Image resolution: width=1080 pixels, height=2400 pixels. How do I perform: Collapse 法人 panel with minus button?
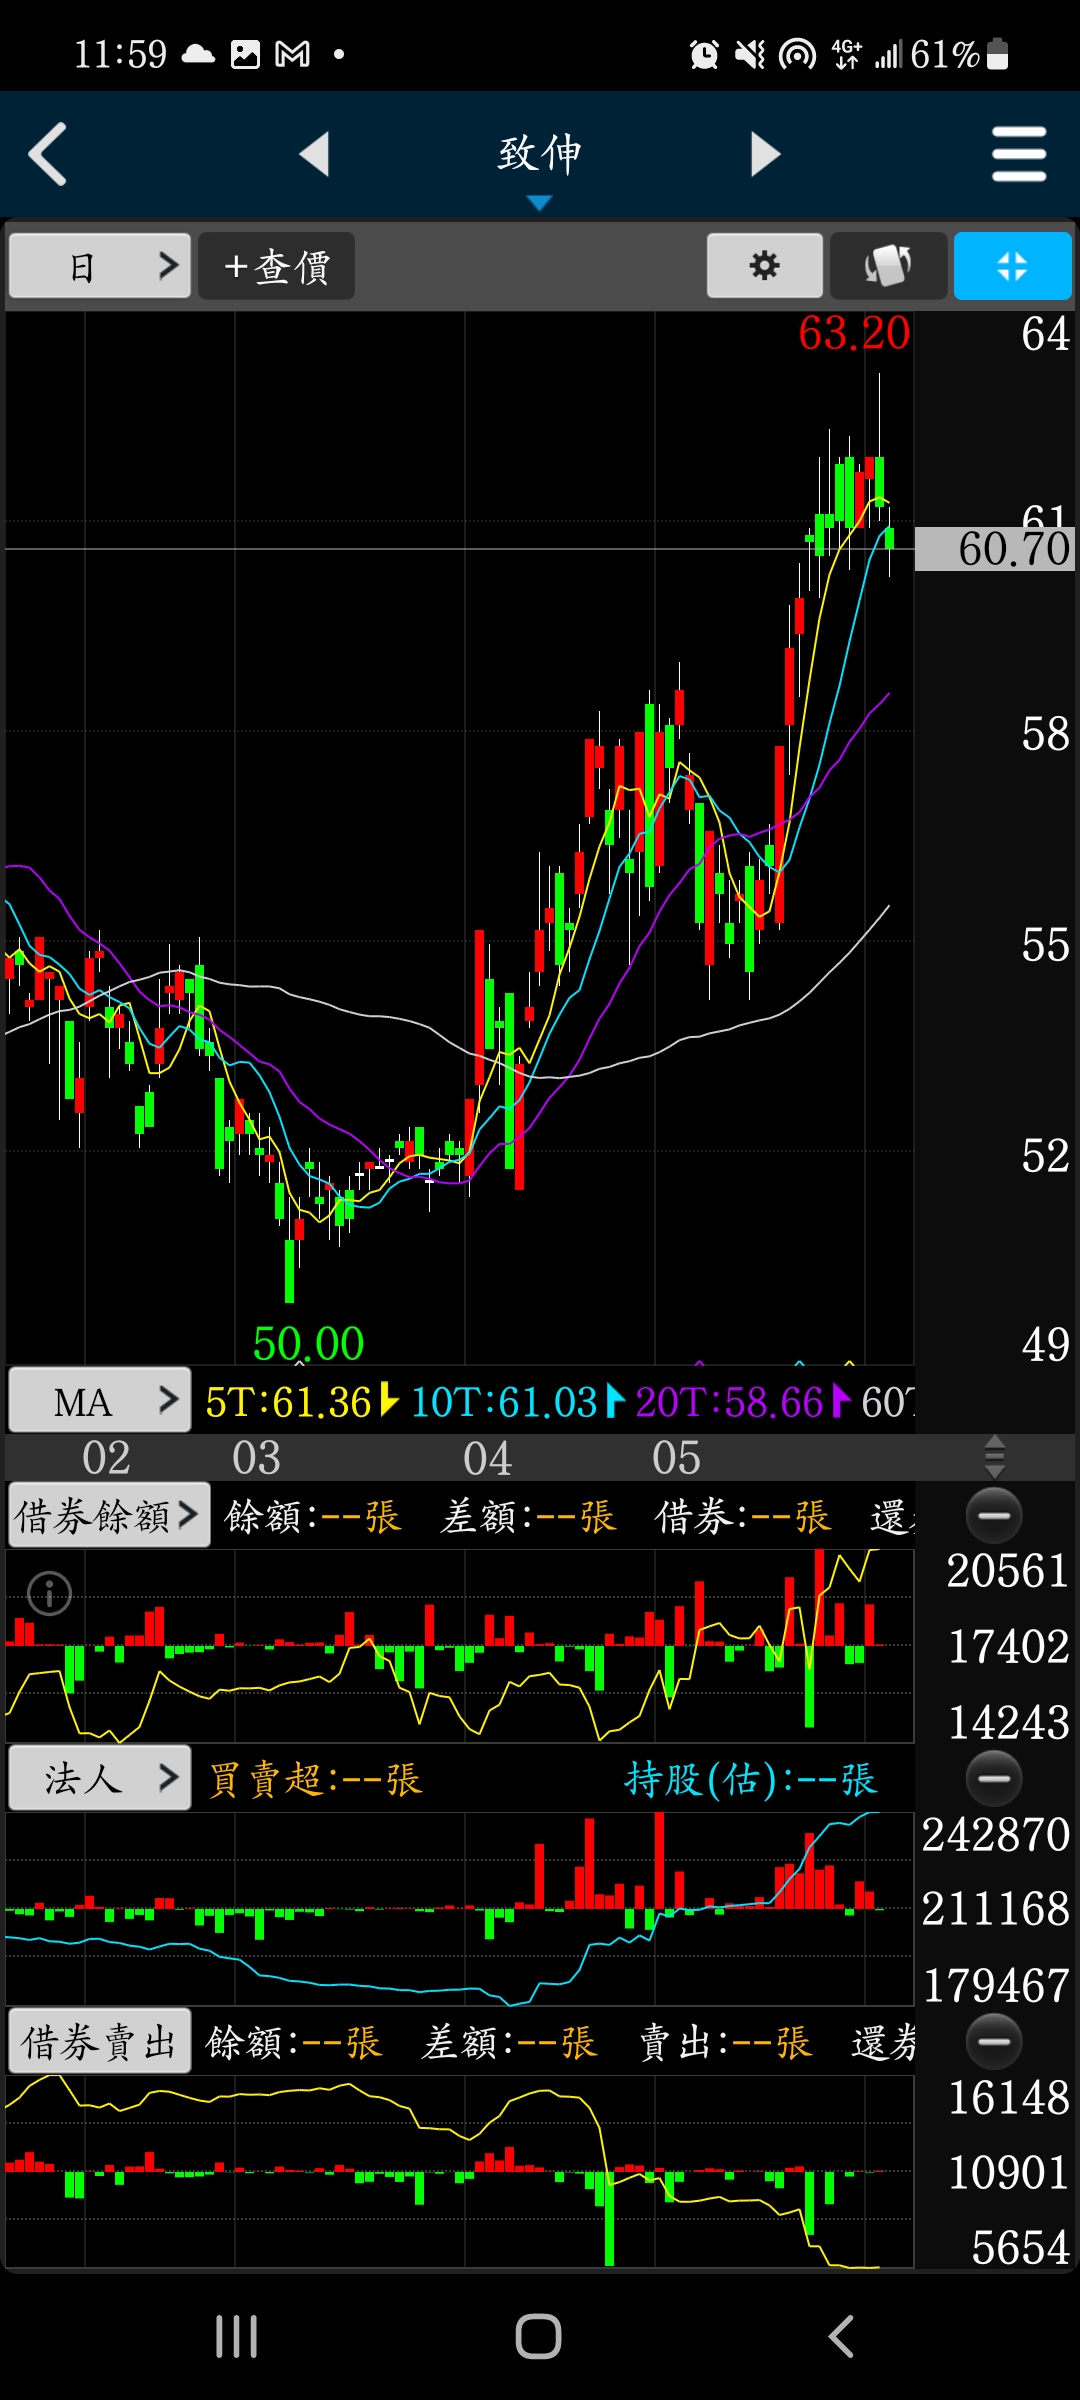click(994, 1778)
